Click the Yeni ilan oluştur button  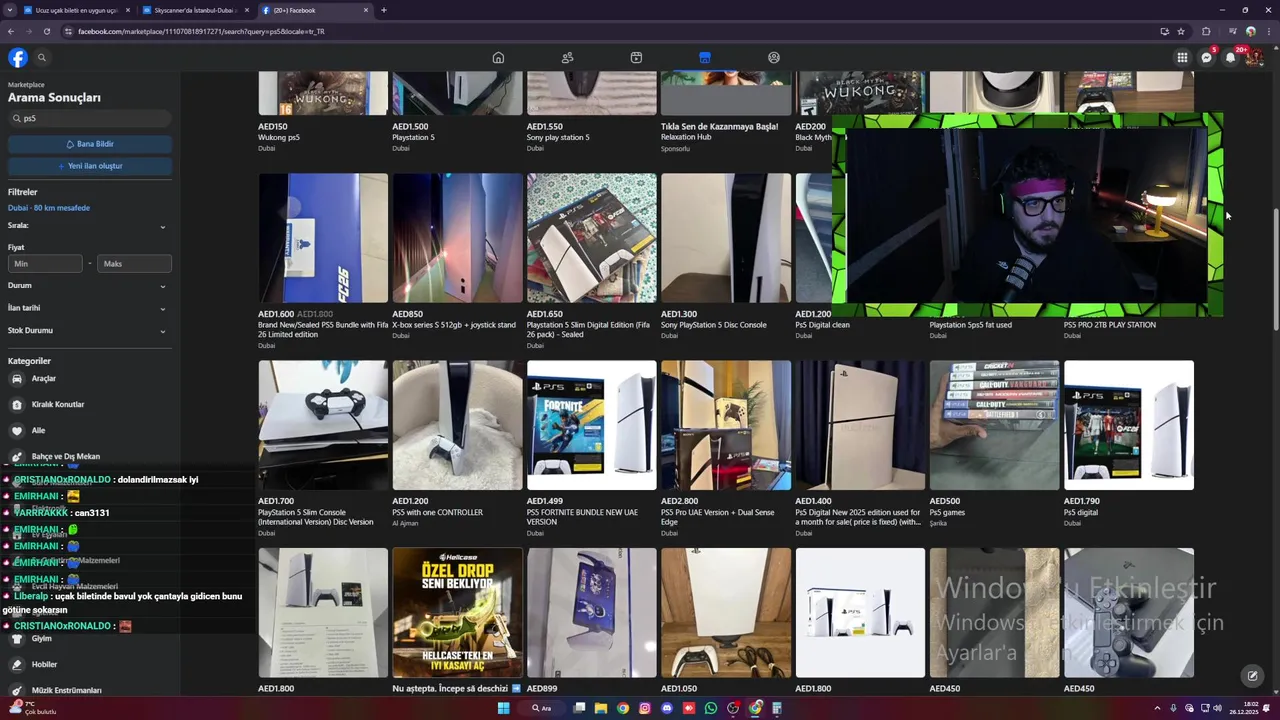(x=90, y=166)
